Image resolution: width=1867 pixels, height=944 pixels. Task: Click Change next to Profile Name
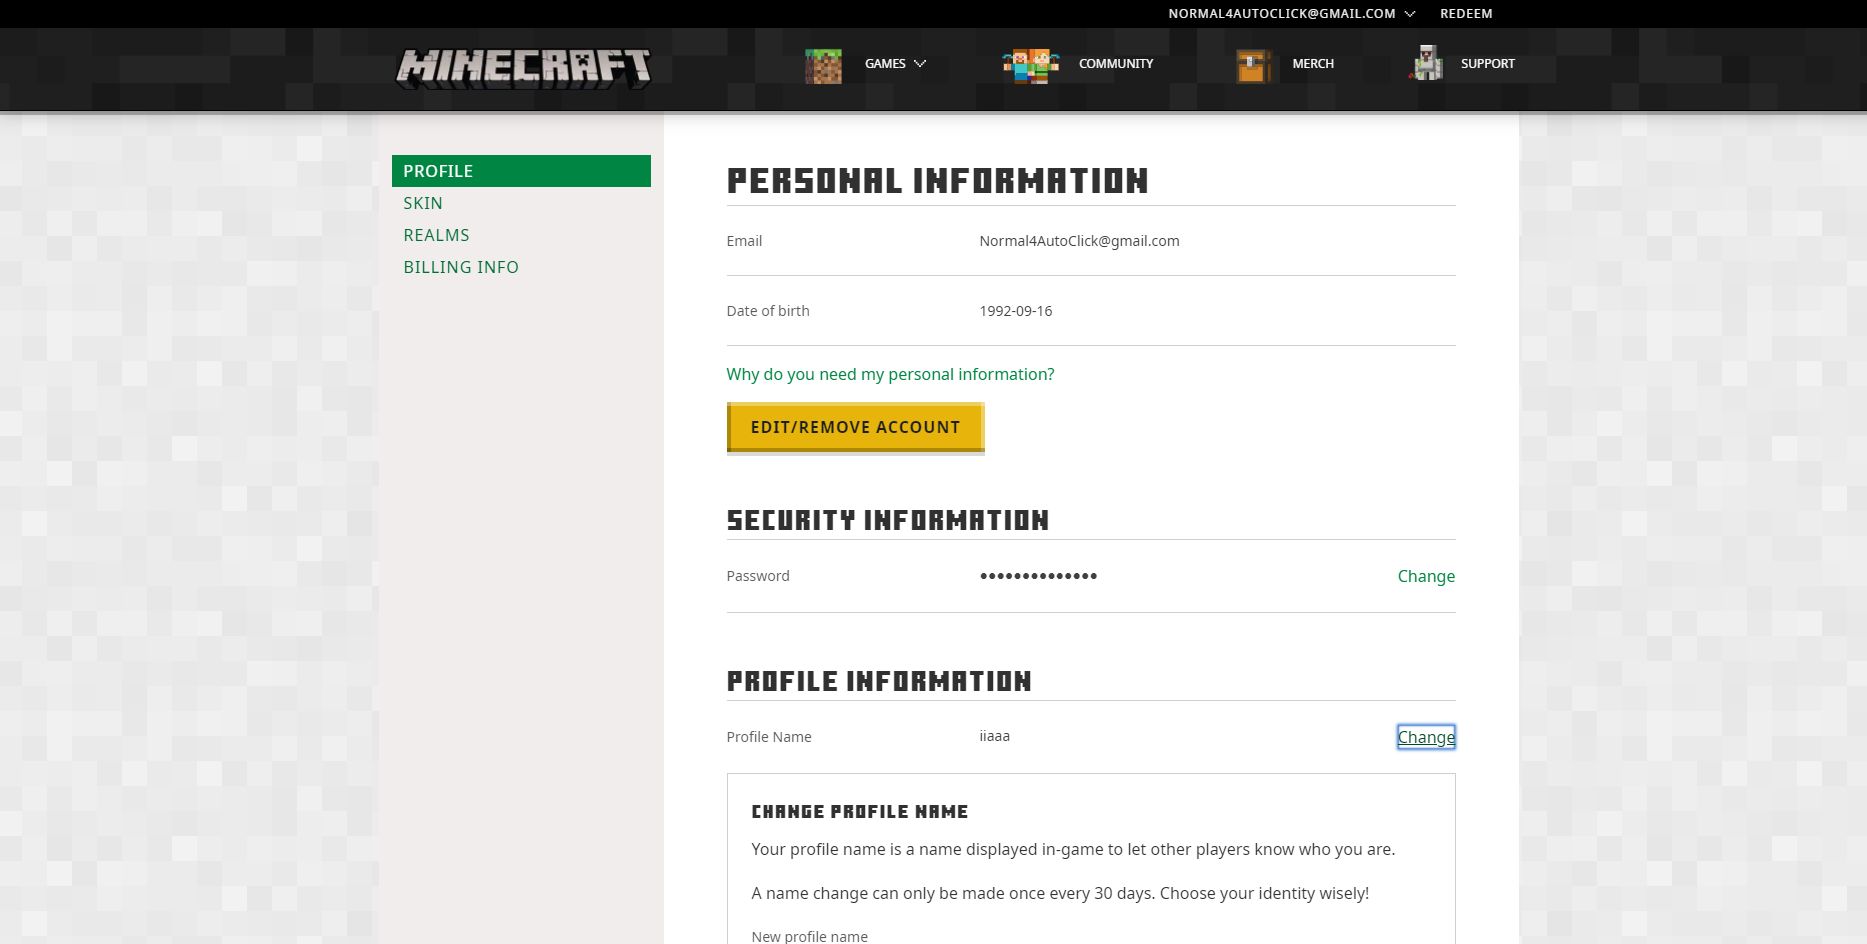tap(1426, 737)
